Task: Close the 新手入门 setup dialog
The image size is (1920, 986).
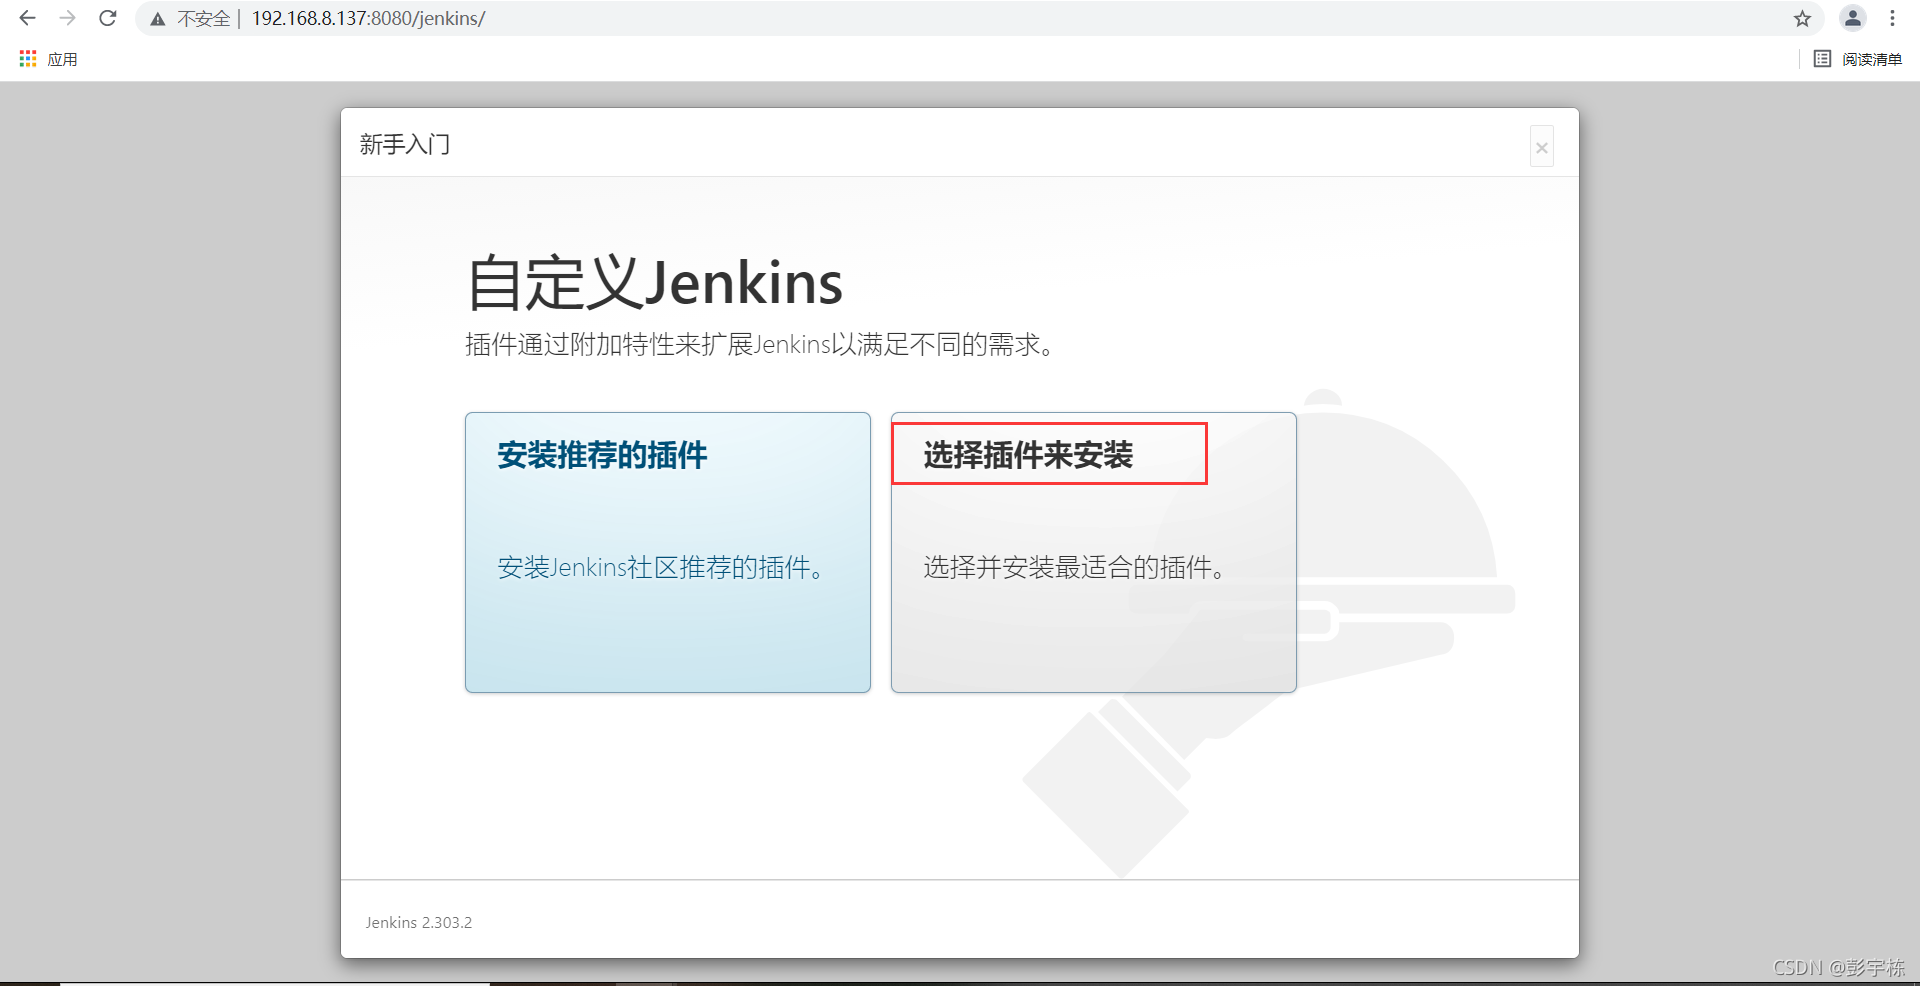Action: coord(1542,147)
